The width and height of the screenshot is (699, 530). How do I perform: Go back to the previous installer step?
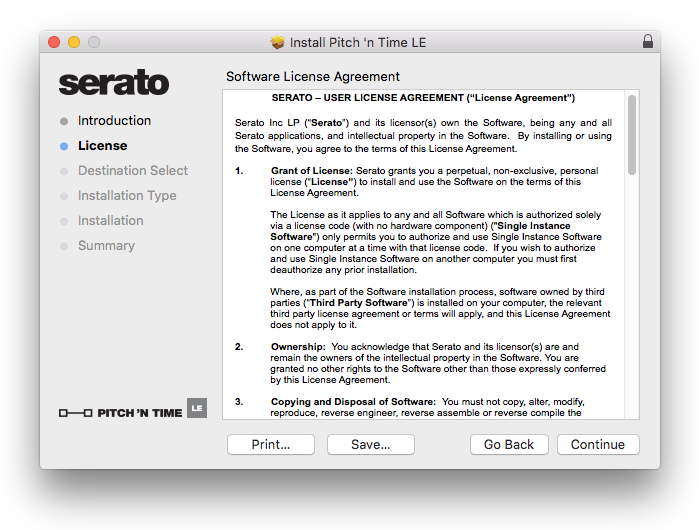pos(509,444)
